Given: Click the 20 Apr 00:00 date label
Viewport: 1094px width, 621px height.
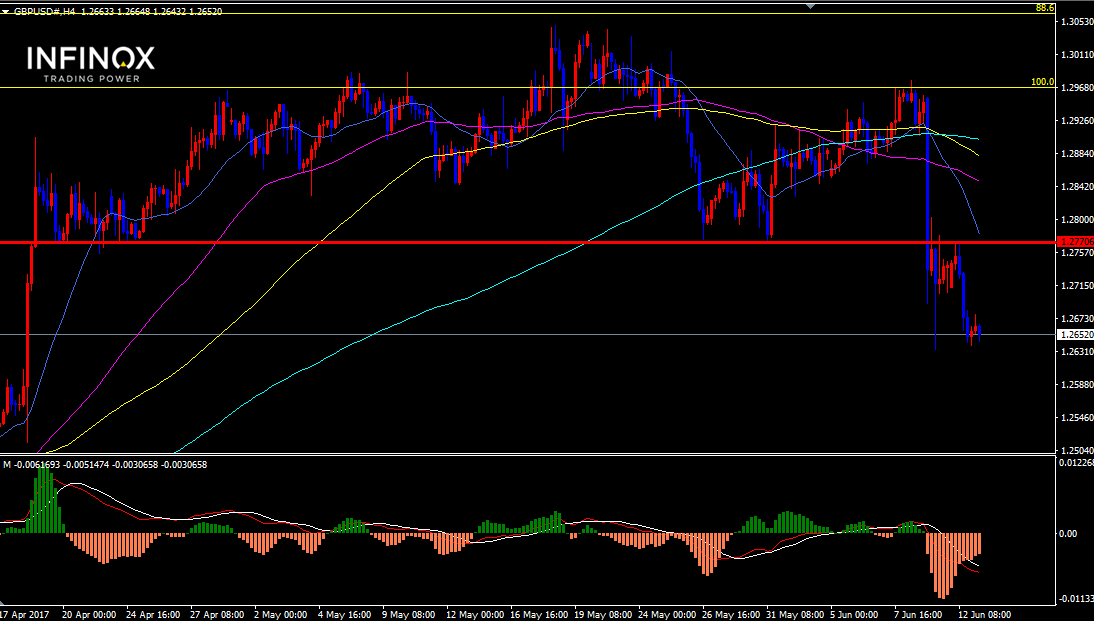Looking at the screenshot, I should pos(89,615).
